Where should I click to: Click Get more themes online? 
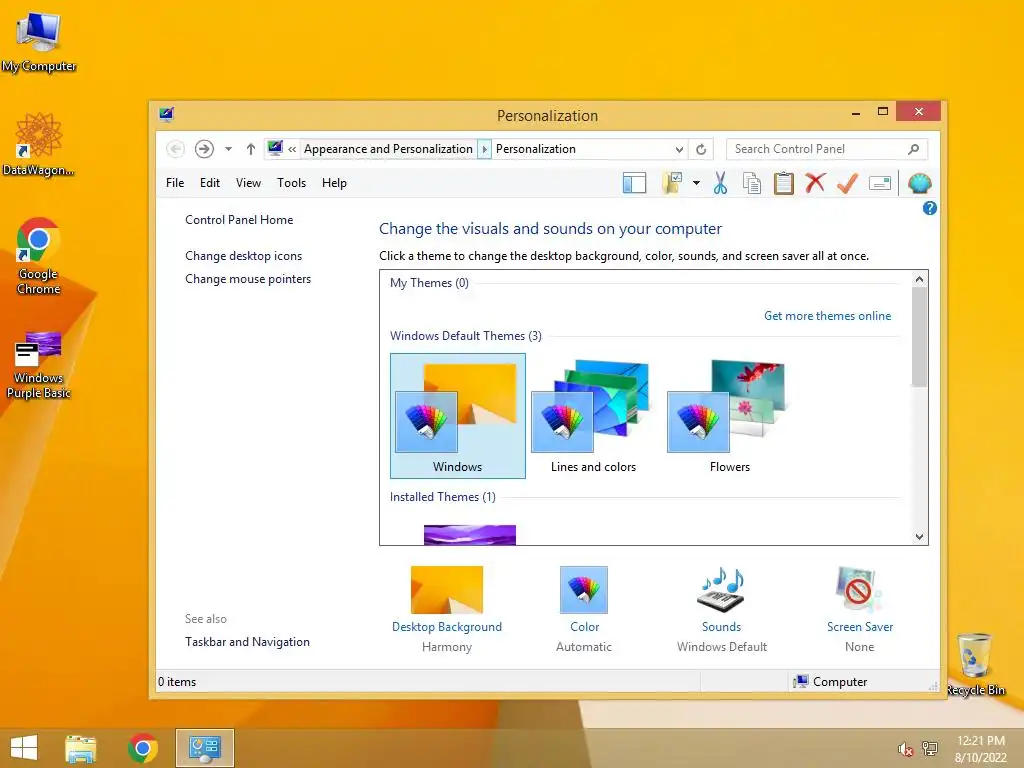(x=827, y=316)
